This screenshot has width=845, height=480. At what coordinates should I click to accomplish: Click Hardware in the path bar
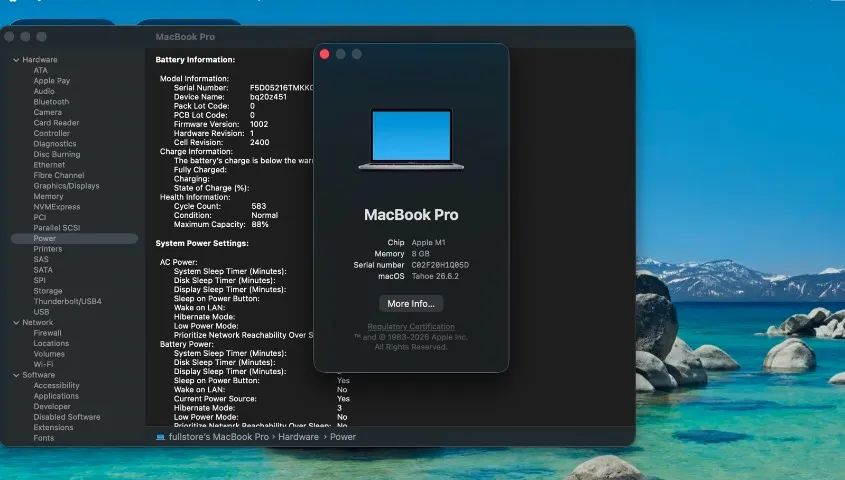[299, 437]
